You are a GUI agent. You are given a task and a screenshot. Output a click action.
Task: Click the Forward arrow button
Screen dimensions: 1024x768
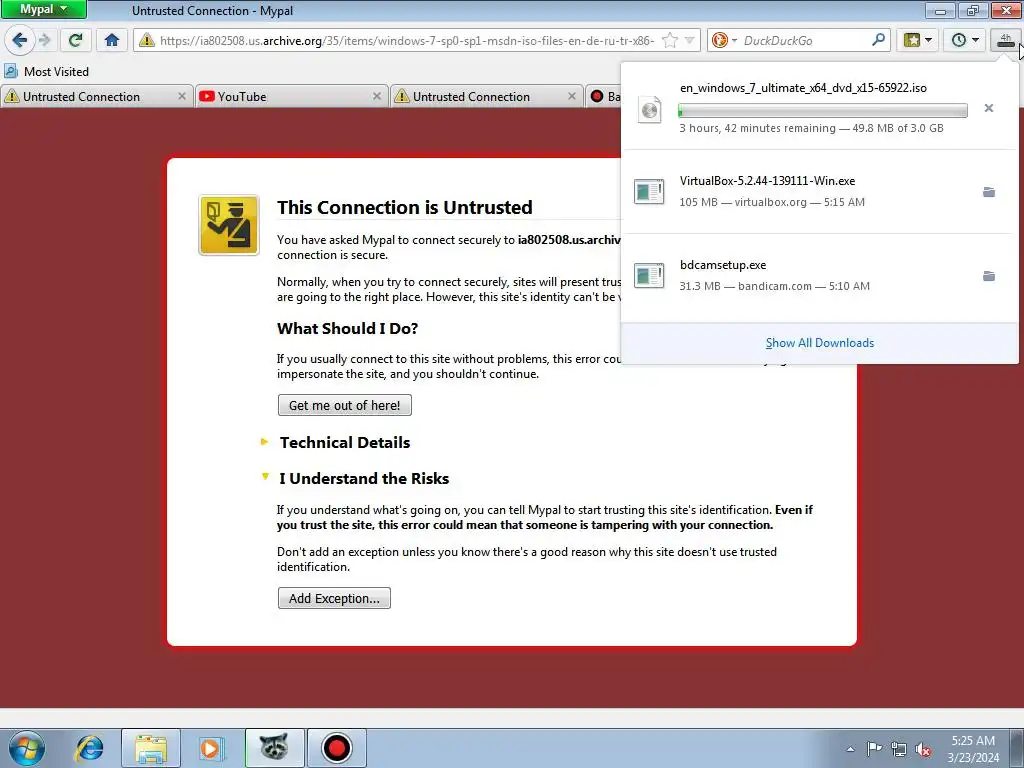pyautogui.click(x=44, y=40)
